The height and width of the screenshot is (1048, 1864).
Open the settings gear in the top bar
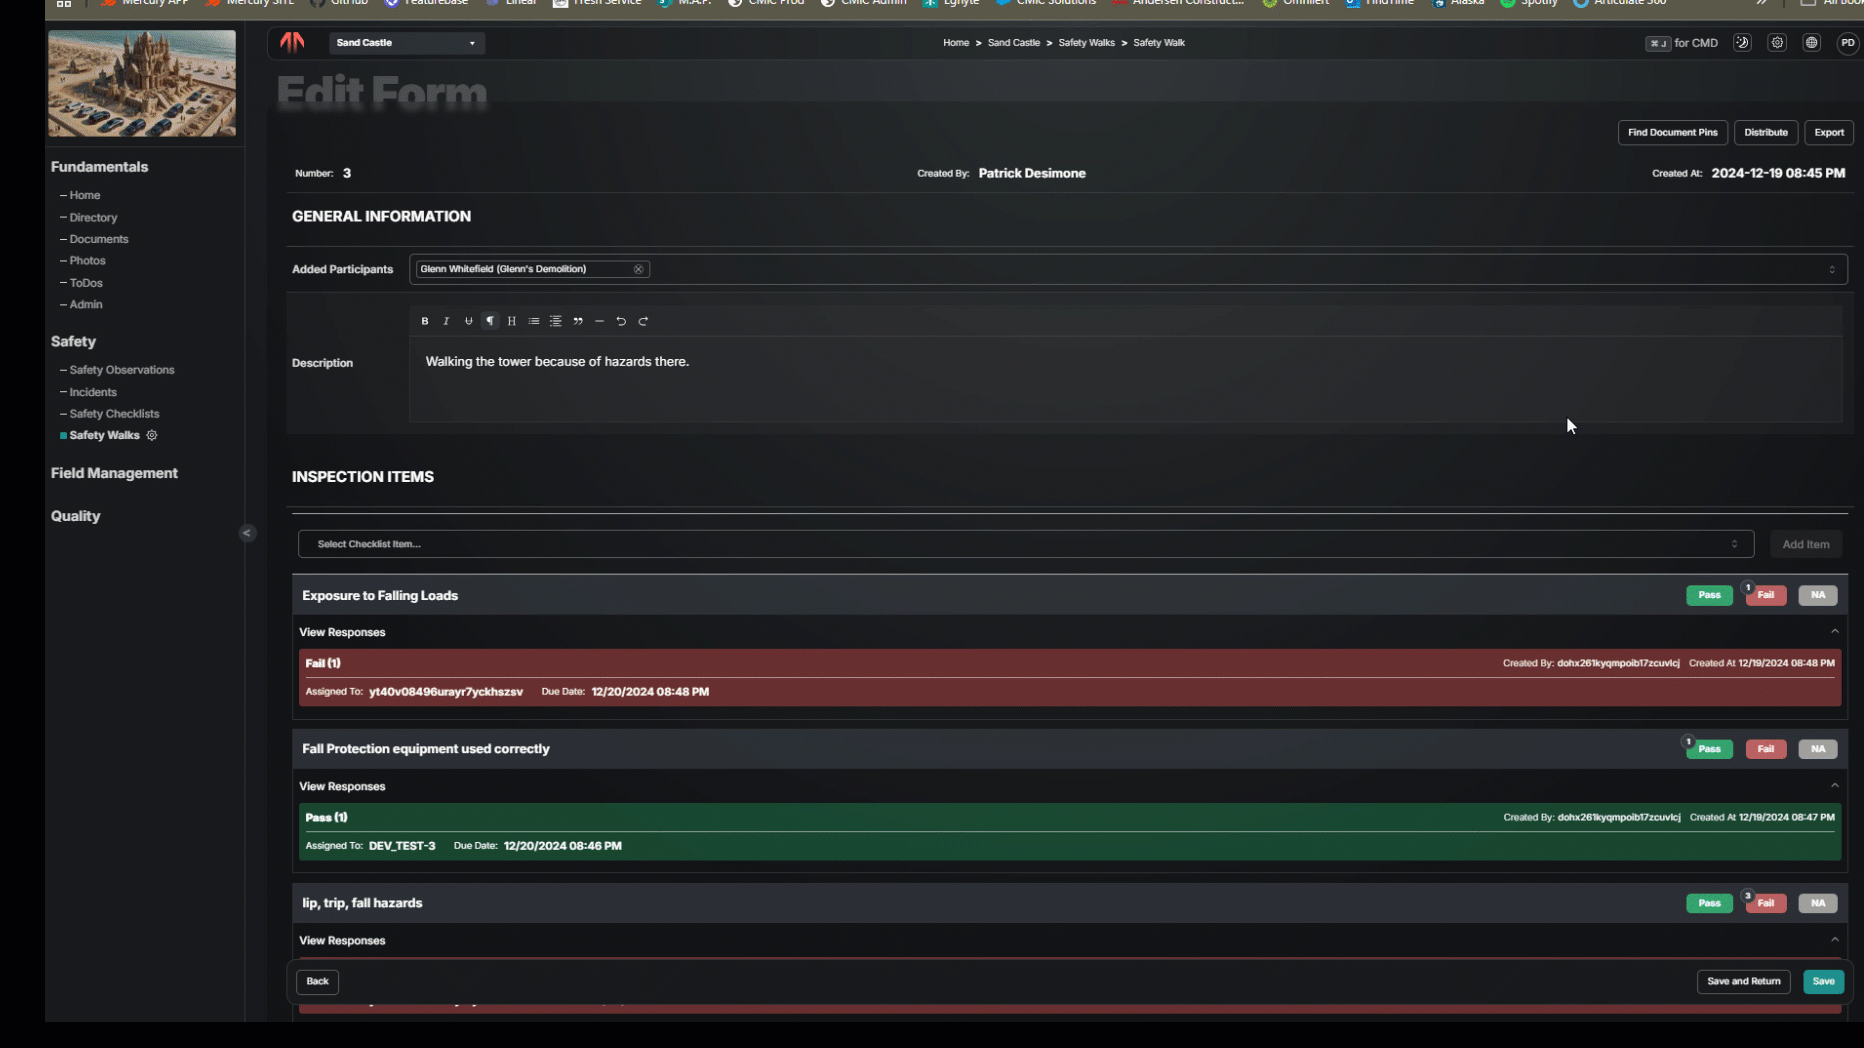(x=1777, y=43)
